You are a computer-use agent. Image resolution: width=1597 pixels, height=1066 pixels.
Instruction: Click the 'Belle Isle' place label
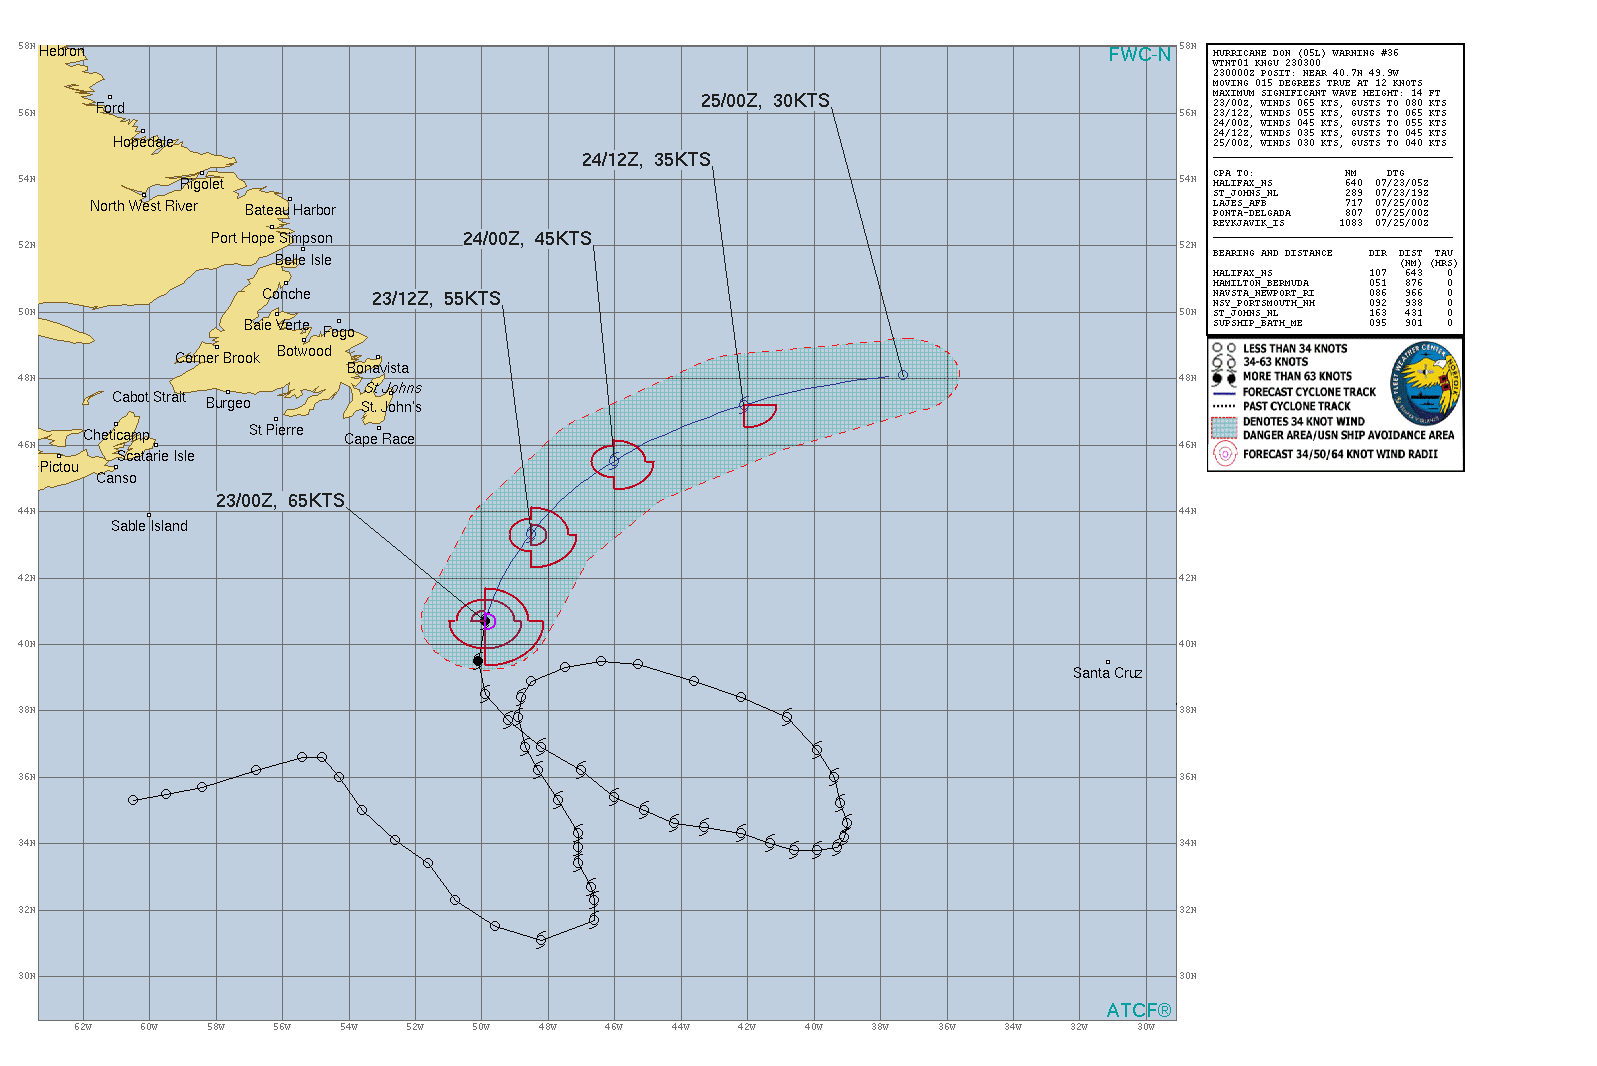point(303,260)
